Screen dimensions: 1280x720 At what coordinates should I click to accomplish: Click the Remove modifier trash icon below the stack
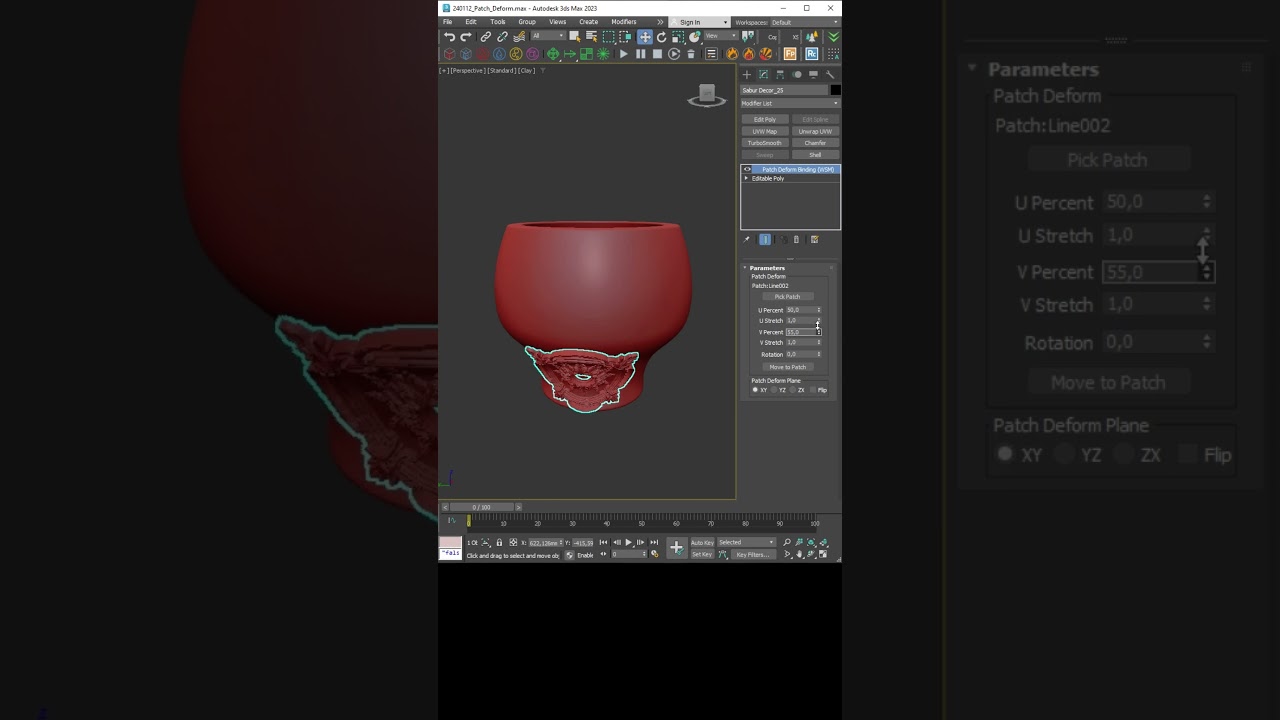tap(796, 239)
